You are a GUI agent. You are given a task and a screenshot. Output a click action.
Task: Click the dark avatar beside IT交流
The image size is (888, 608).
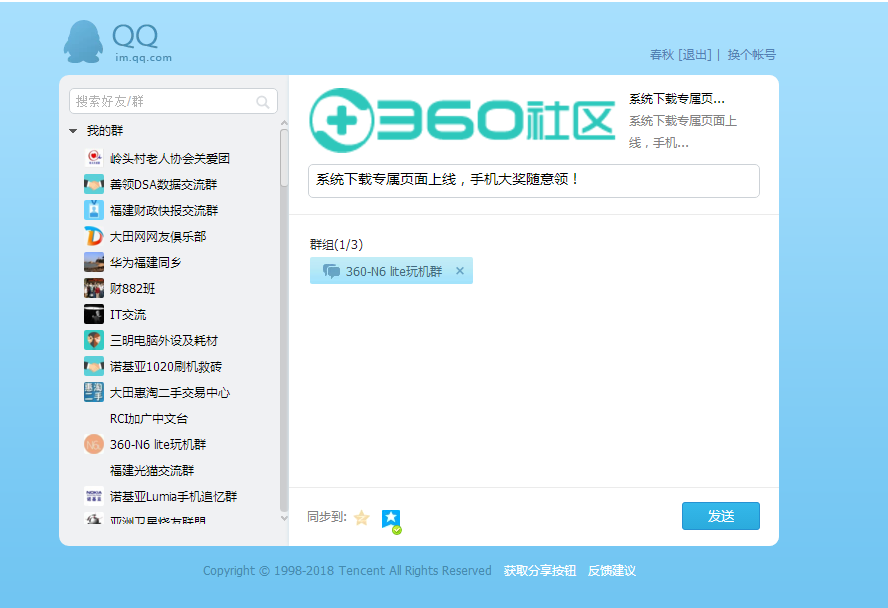[94, 314]
